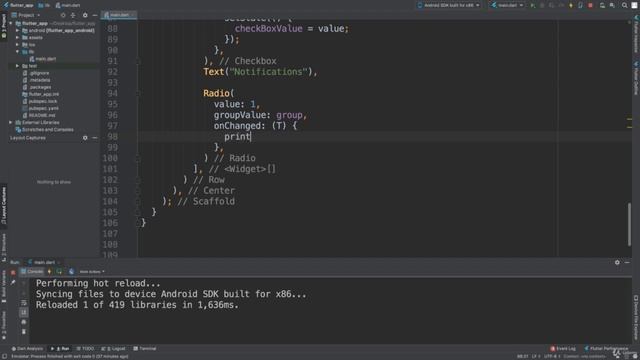This screenshot has width=640, height=360.
Task: Open the main.dart run configuration dropdown
Action: pos(508,5)
